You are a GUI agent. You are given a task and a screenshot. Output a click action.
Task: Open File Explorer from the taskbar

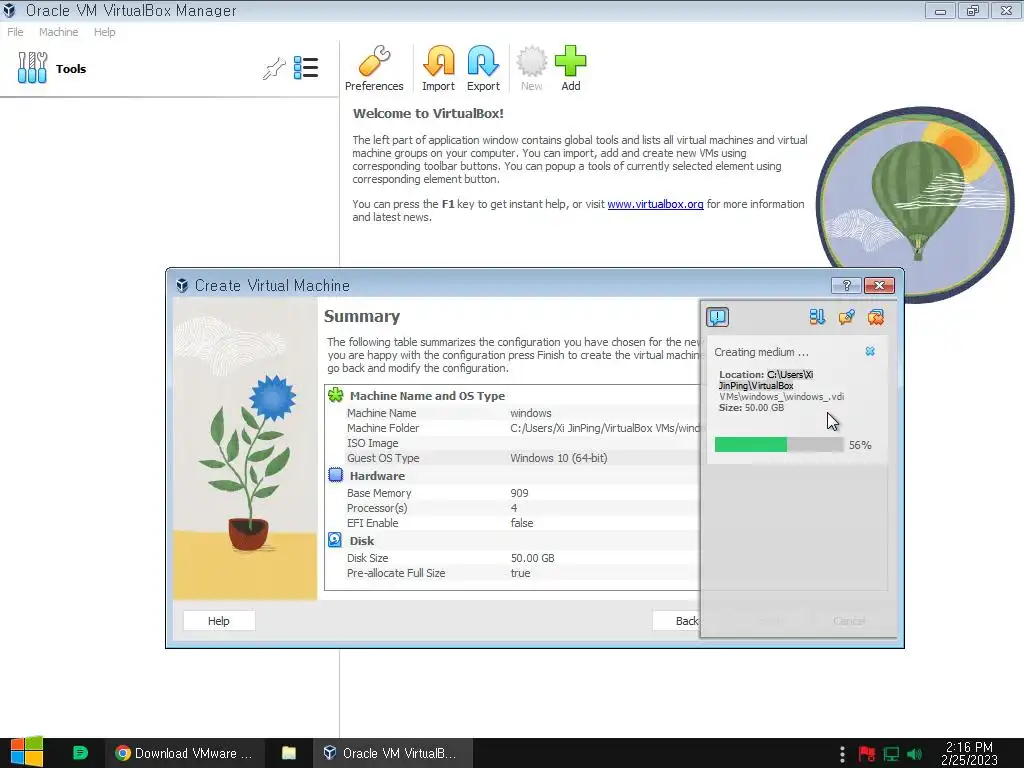tap(289, 753)
